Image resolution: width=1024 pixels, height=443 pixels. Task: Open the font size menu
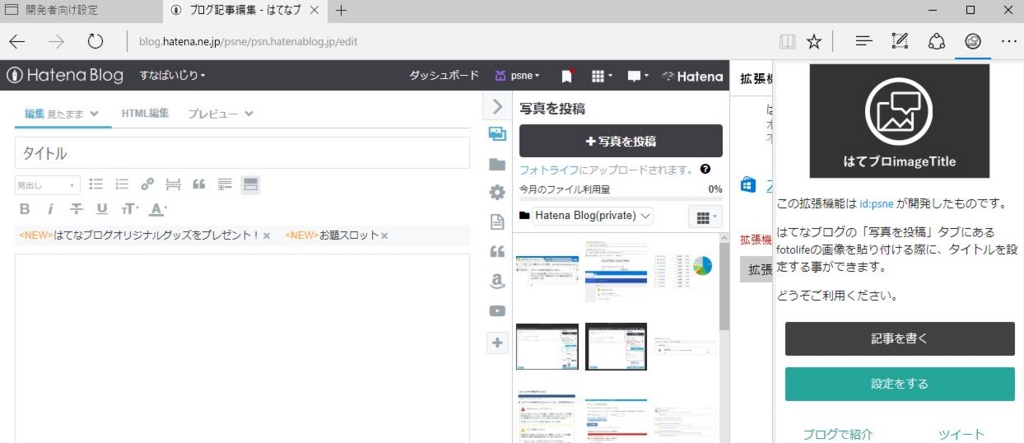tap(129, 209)
